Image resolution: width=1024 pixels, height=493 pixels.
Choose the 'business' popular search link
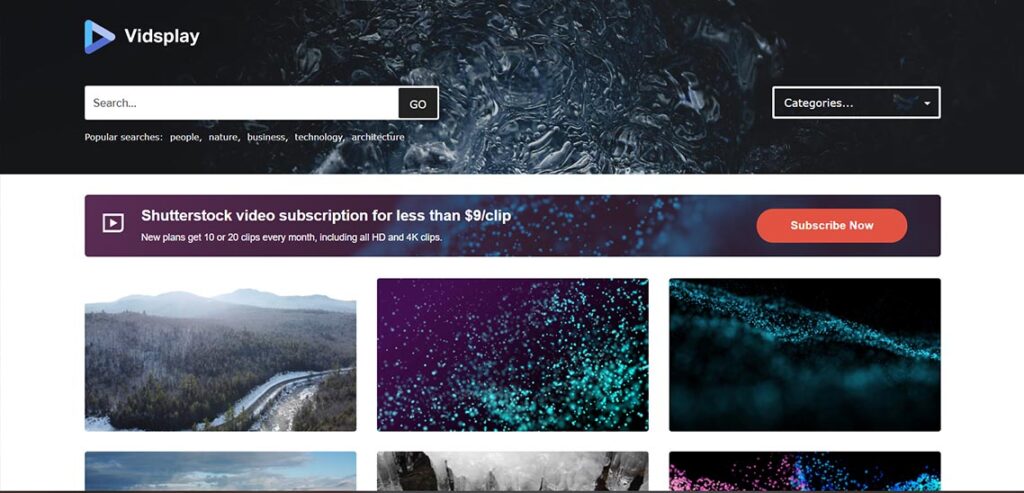(266, 137)
